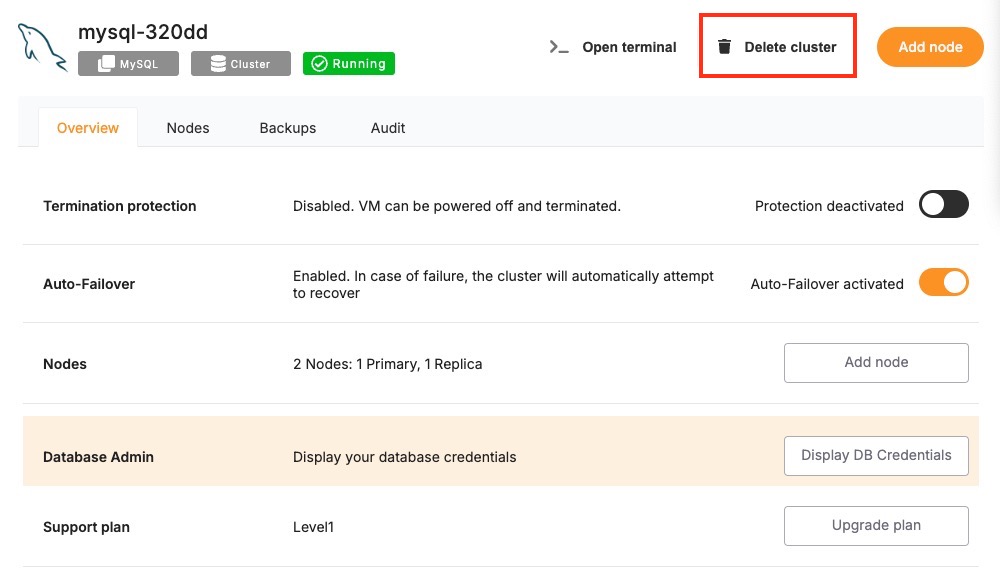This screenshot has width=1000, height=576.
Task: Open terminal via the prompt icon
Action: pyautogui.click(x=559, y=47)
